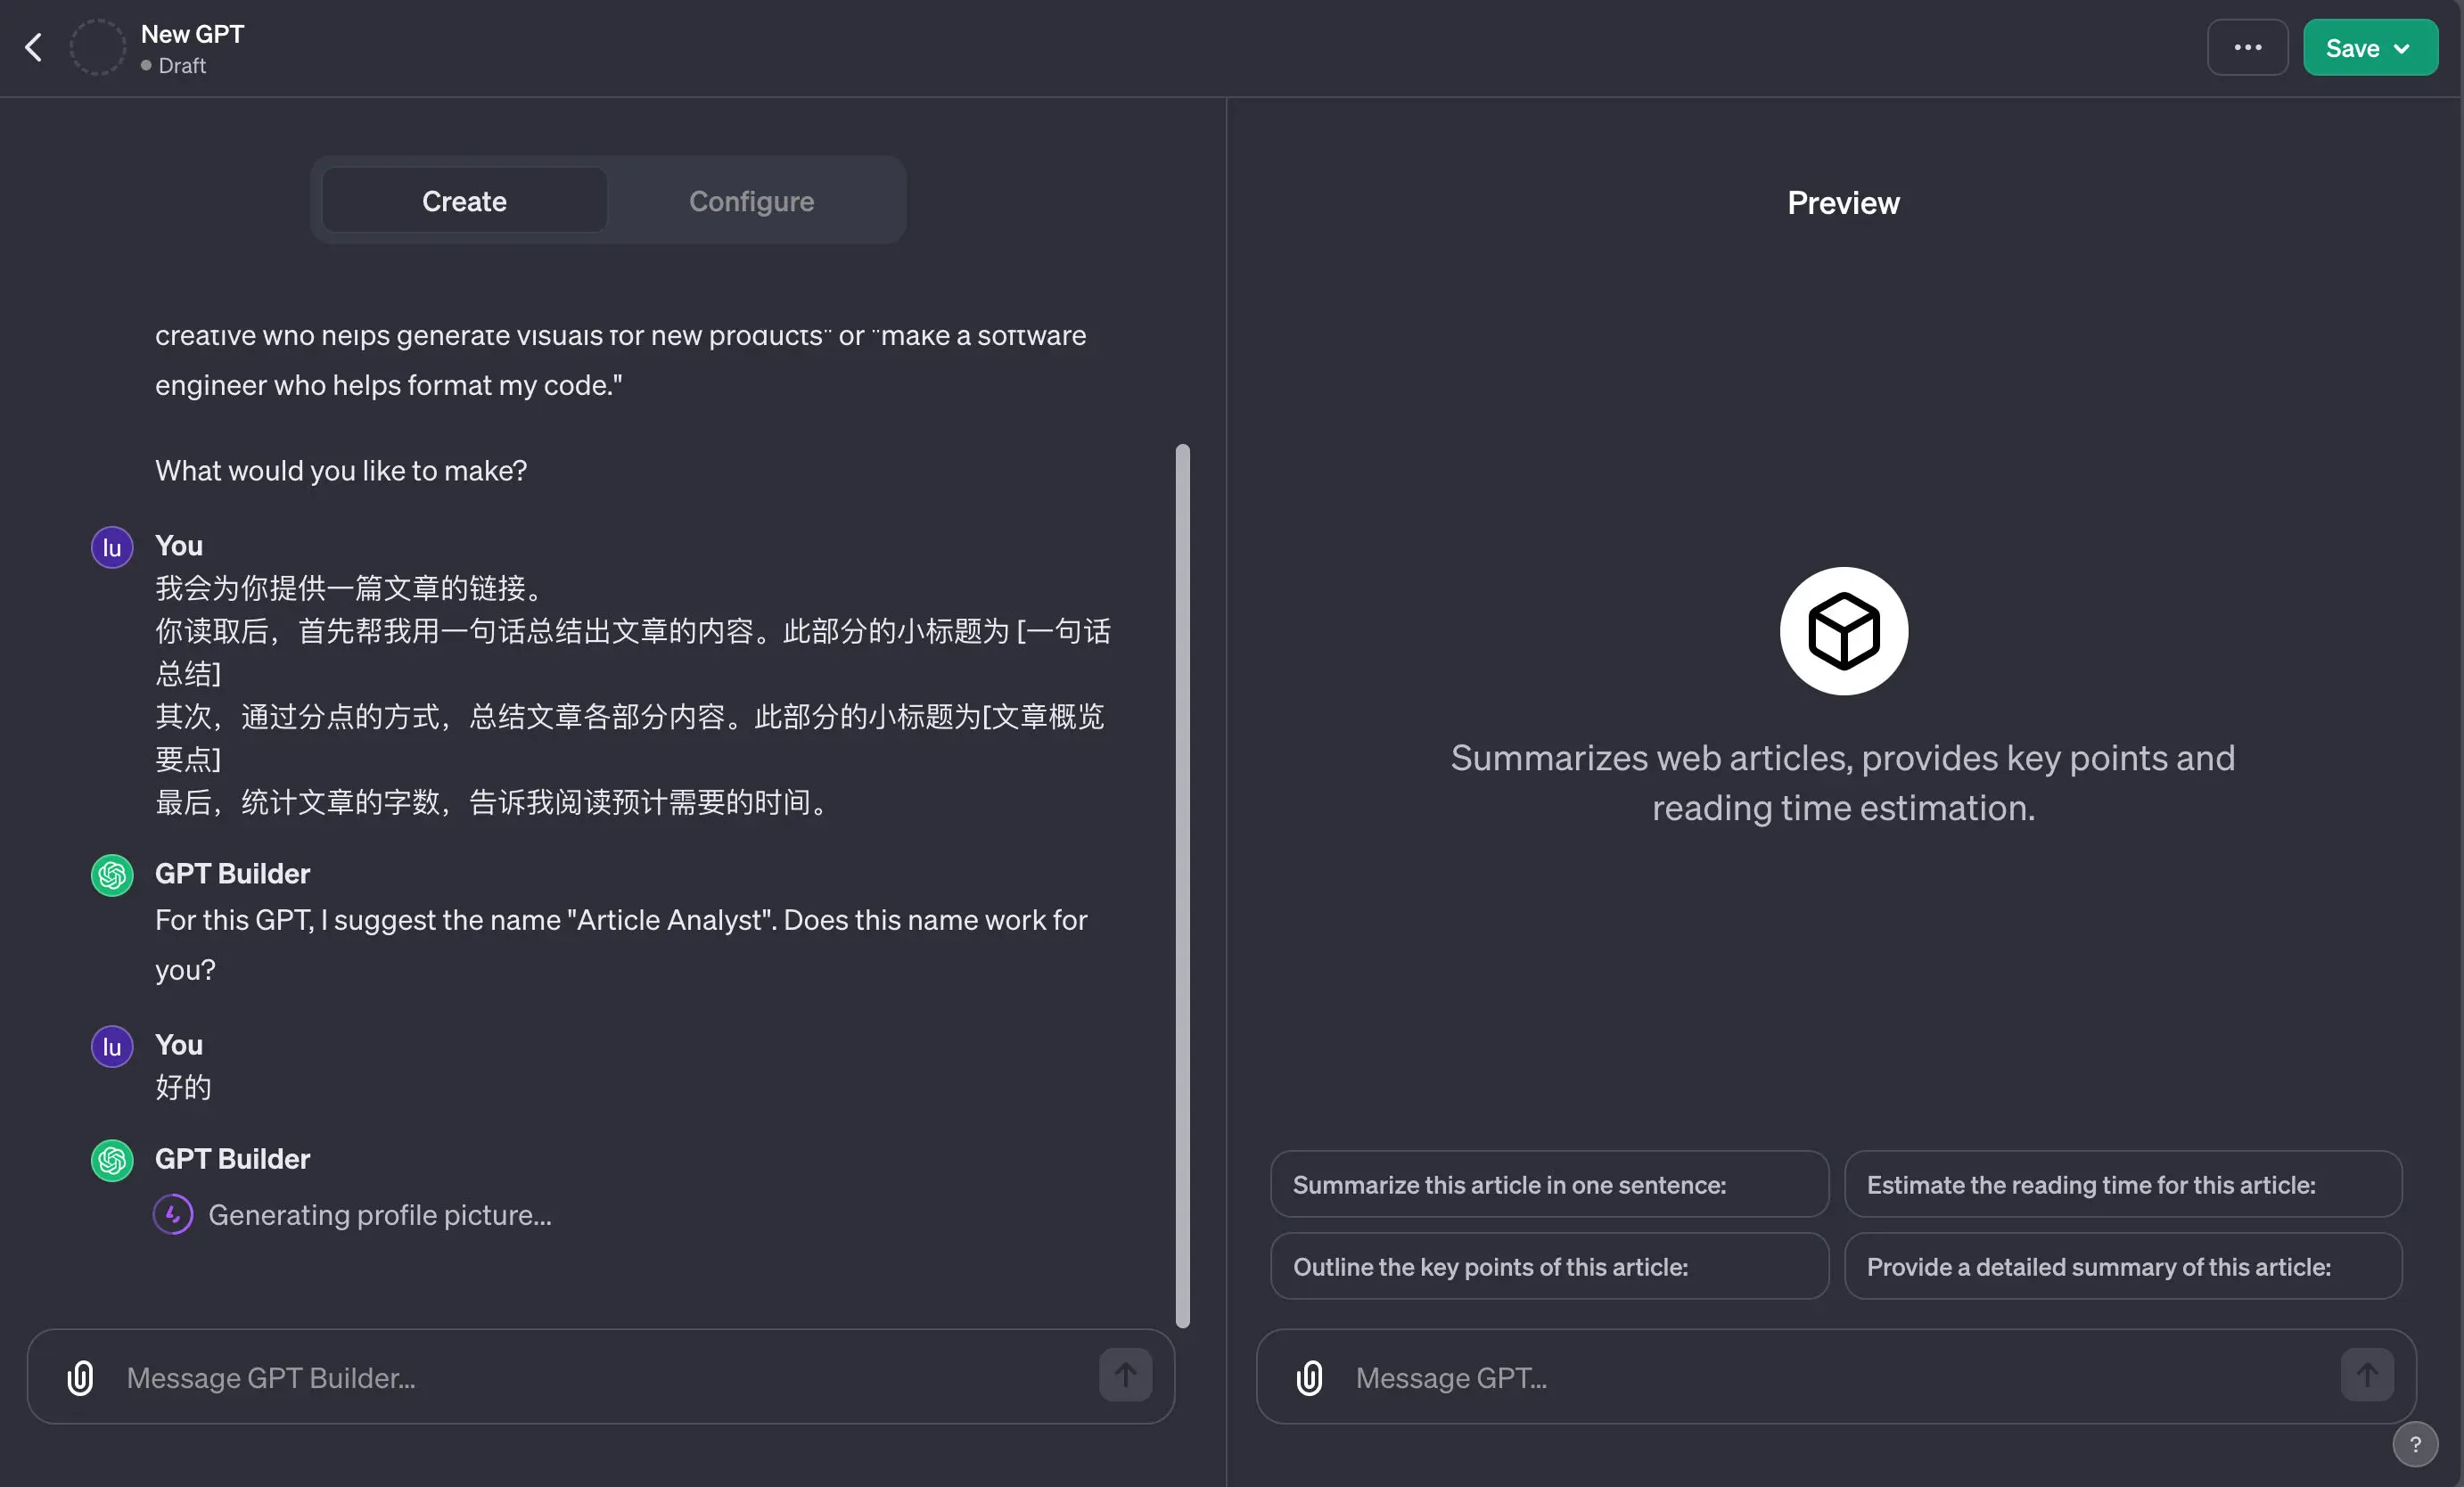
Task: Select 'Estimate the reading time' starter
Action: 2122,1184
